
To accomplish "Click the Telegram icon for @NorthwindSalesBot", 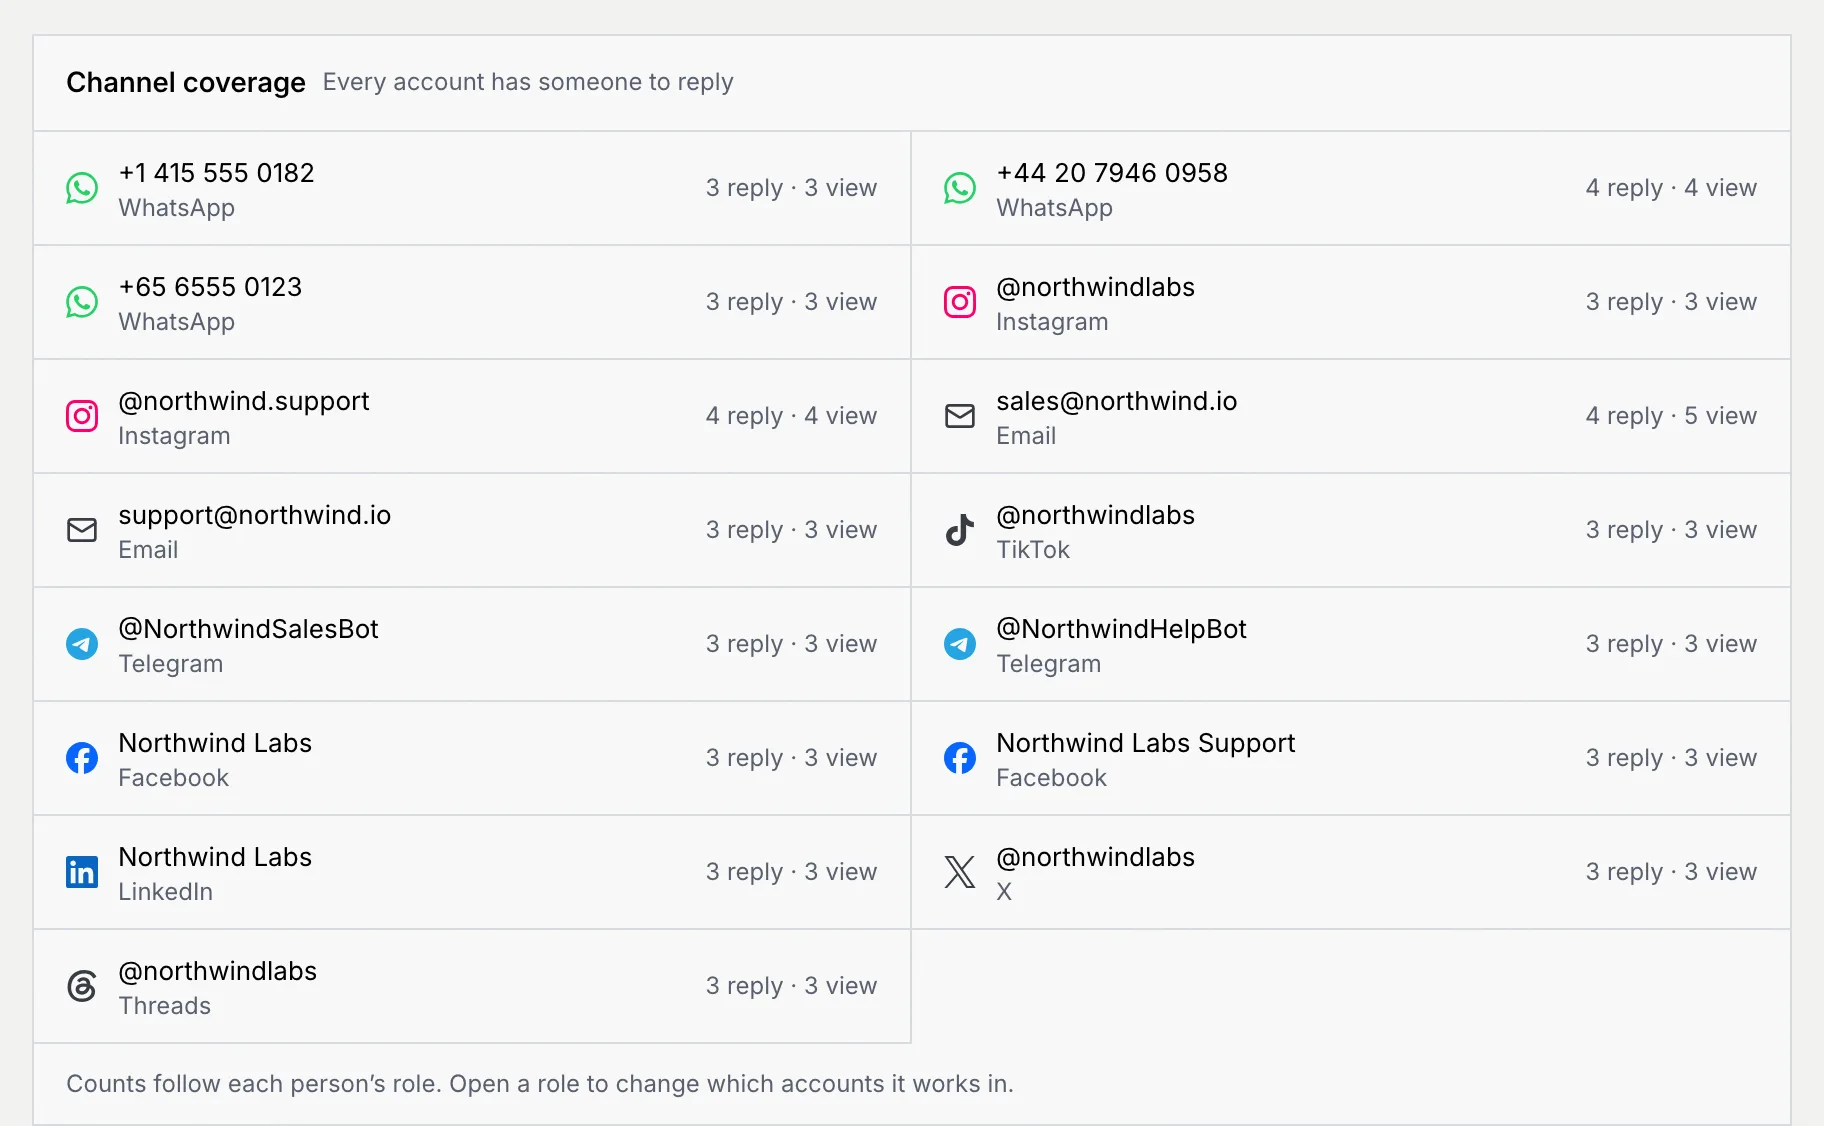I will (x=82, y=644).
